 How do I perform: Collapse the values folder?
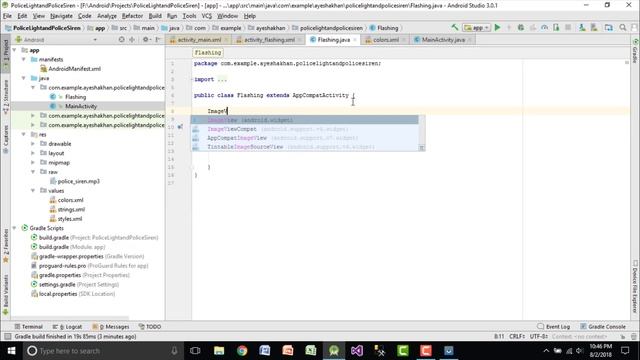click(33, 191)
